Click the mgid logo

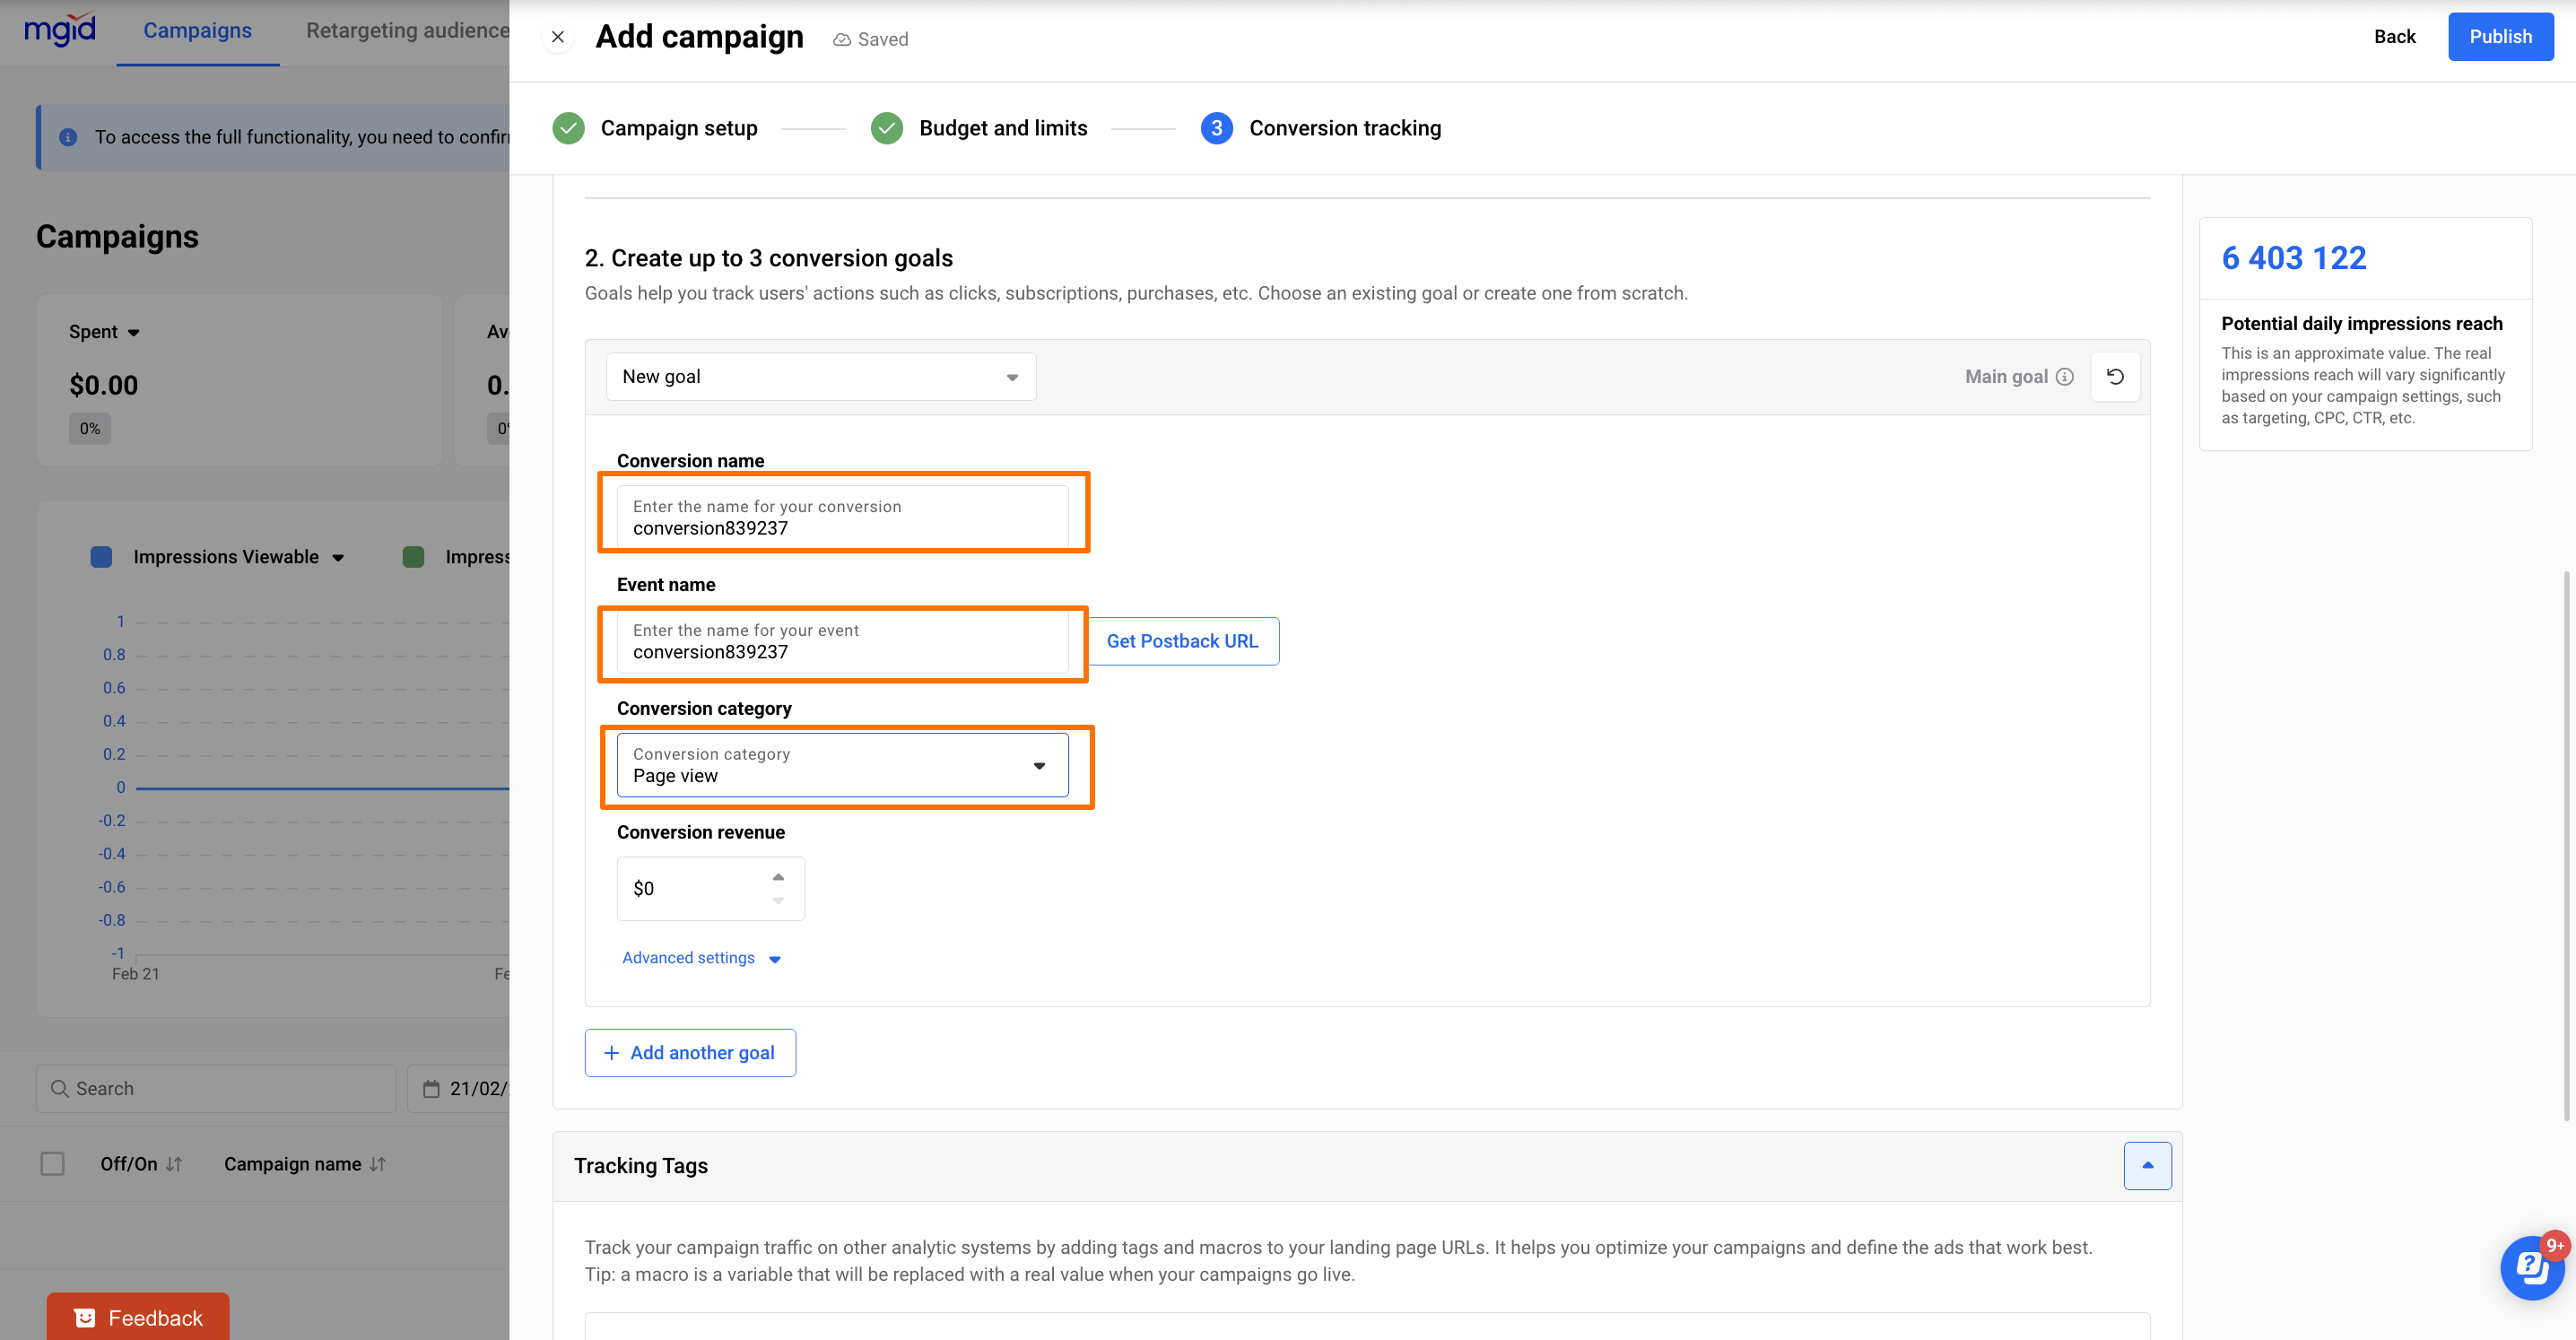tap(60, 30)
